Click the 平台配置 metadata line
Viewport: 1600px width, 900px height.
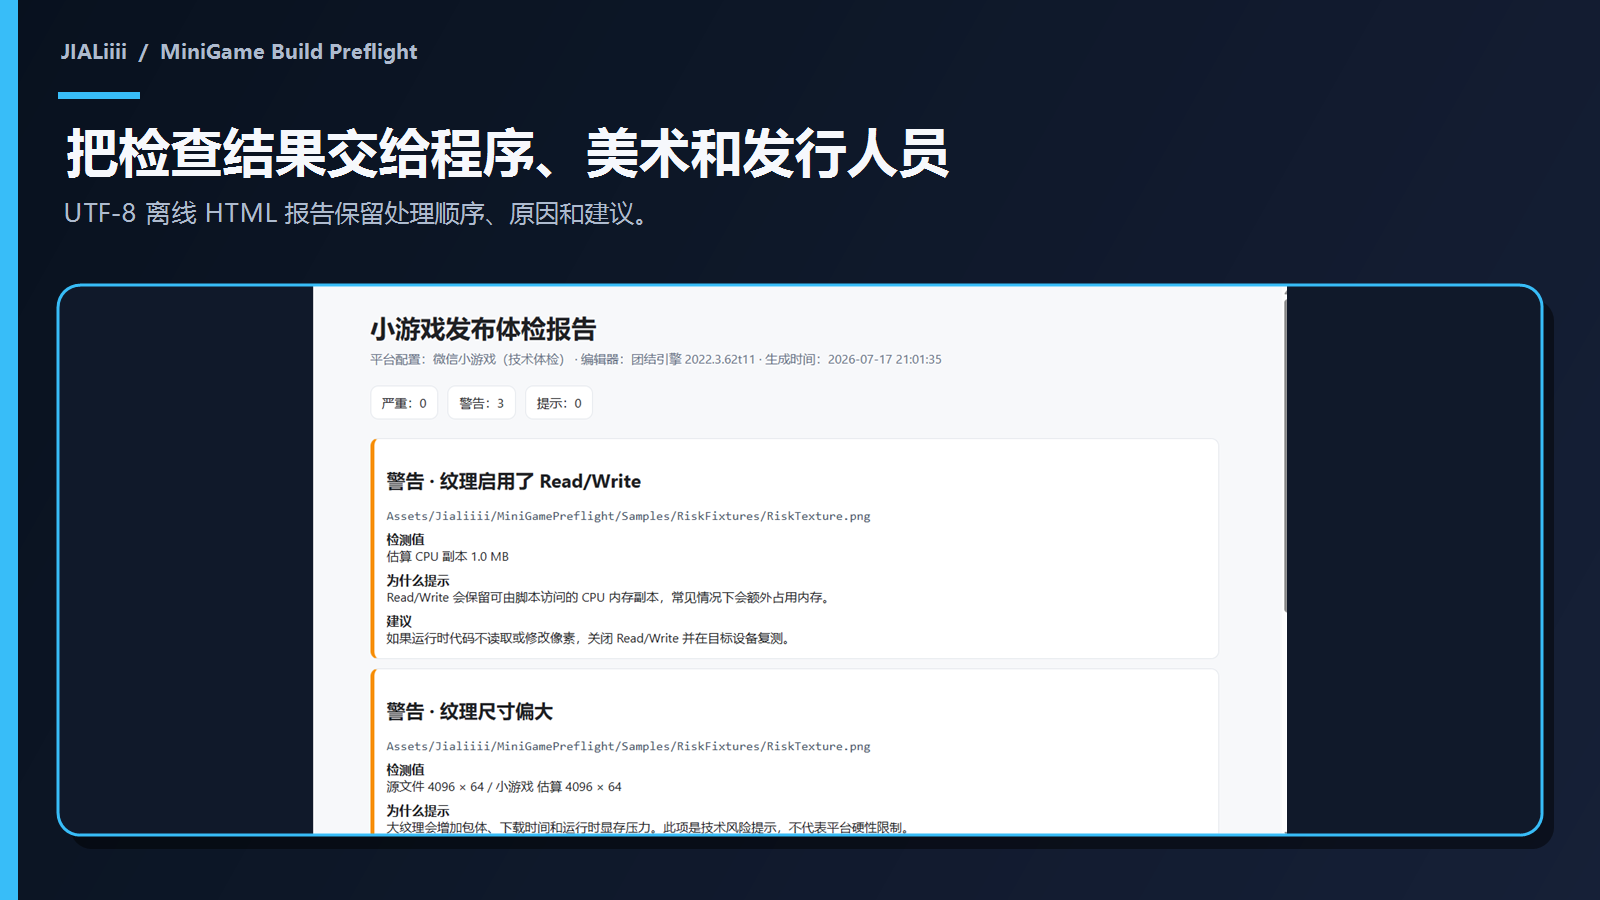click(656, 359)
